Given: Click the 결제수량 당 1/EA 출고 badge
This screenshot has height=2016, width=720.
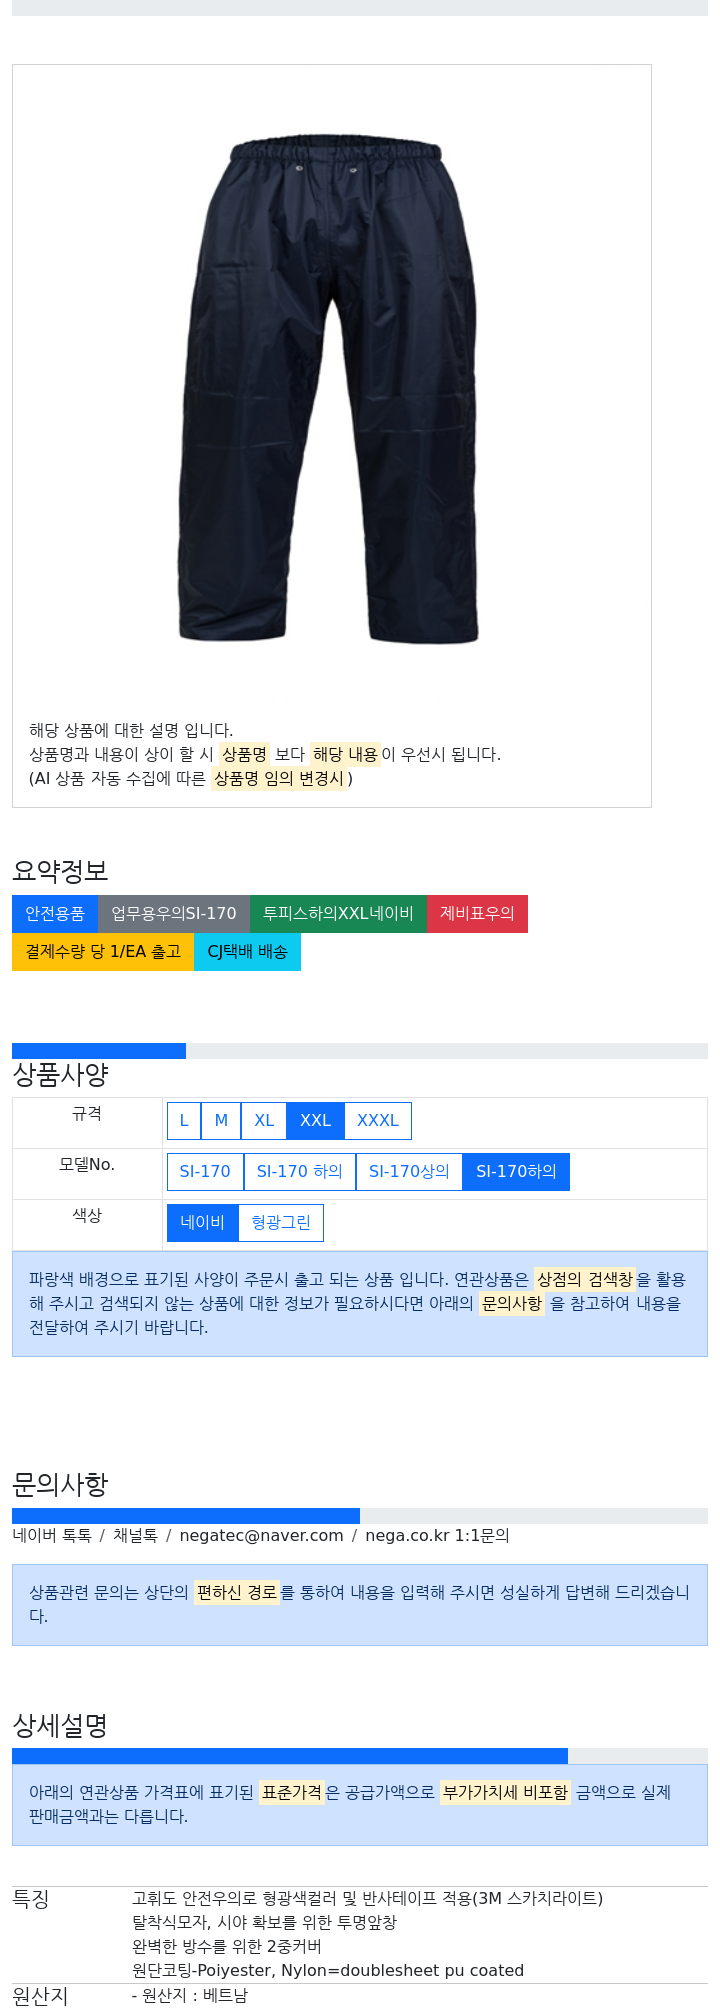Looking at the screenshot, I should click(103, 952).
